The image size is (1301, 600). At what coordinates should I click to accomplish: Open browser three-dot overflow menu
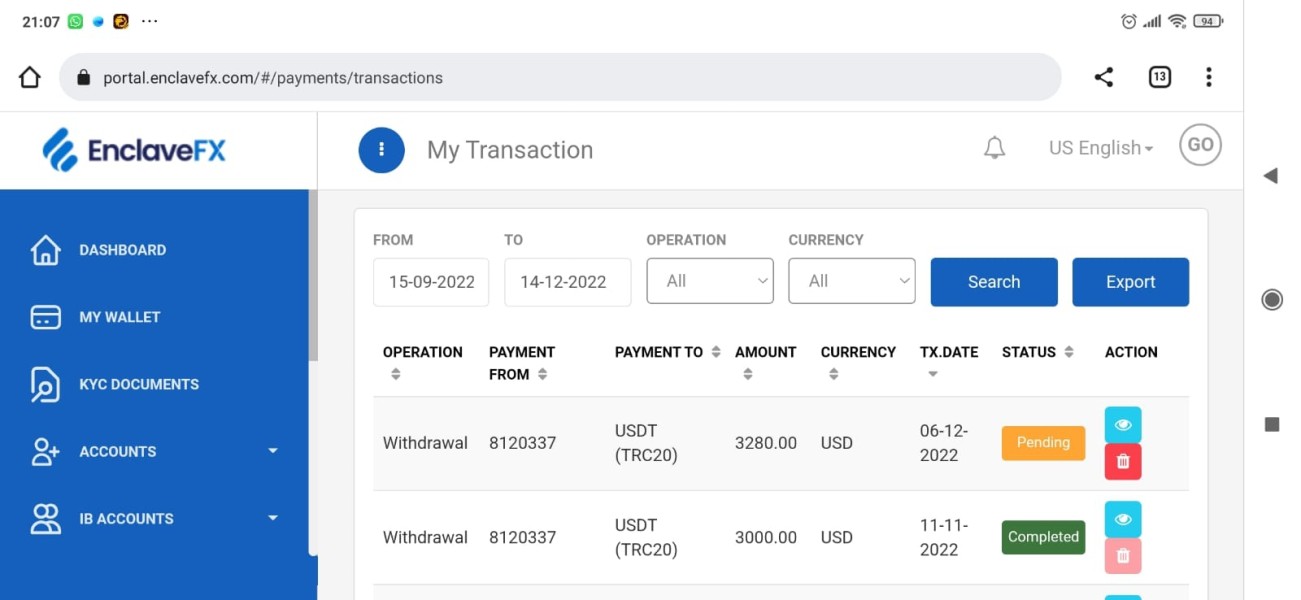point(1209,77)
